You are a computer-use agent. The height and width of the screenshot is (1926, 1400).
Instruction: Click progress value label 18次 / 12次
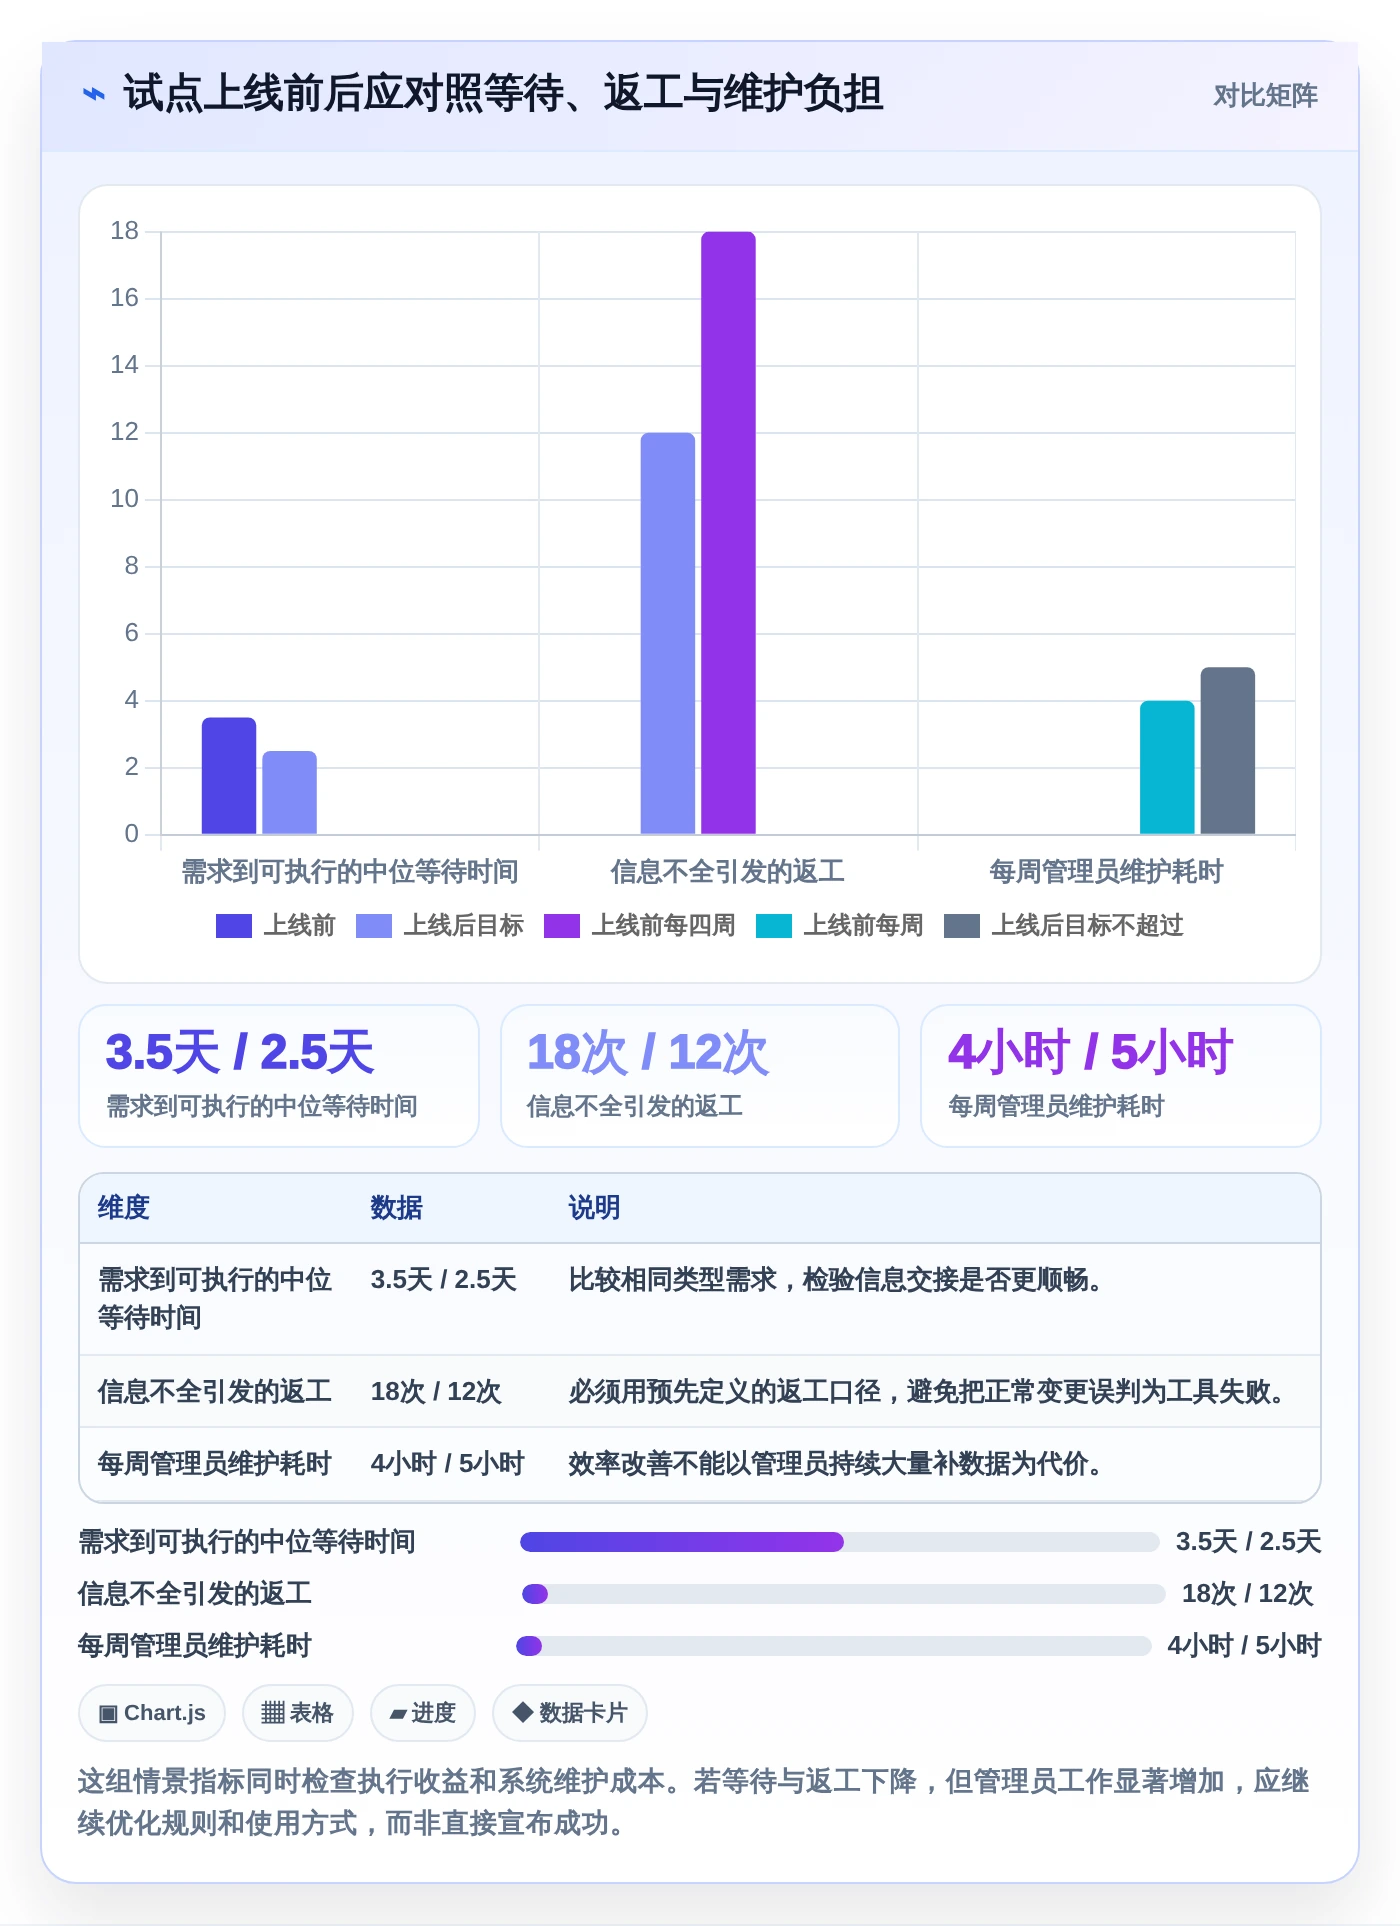1248,1594
